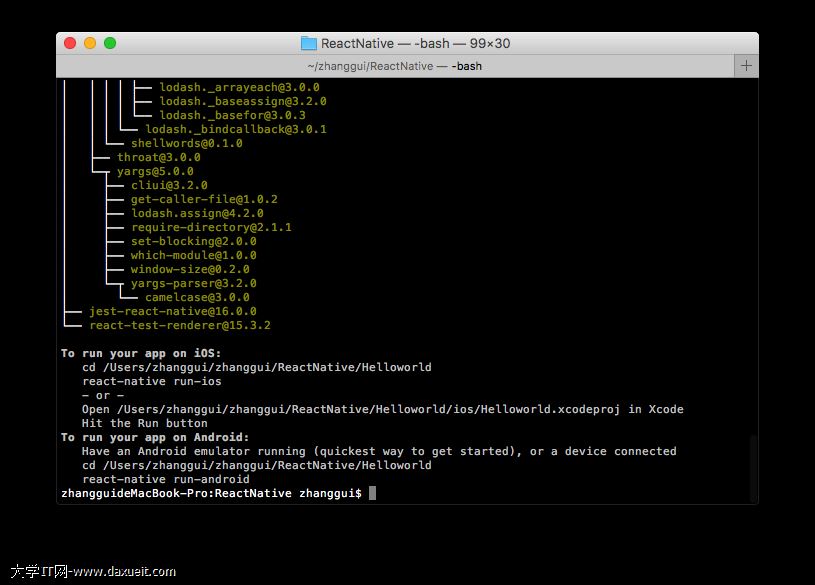Click yargs@5.0.0 entry

click(155, 172)
